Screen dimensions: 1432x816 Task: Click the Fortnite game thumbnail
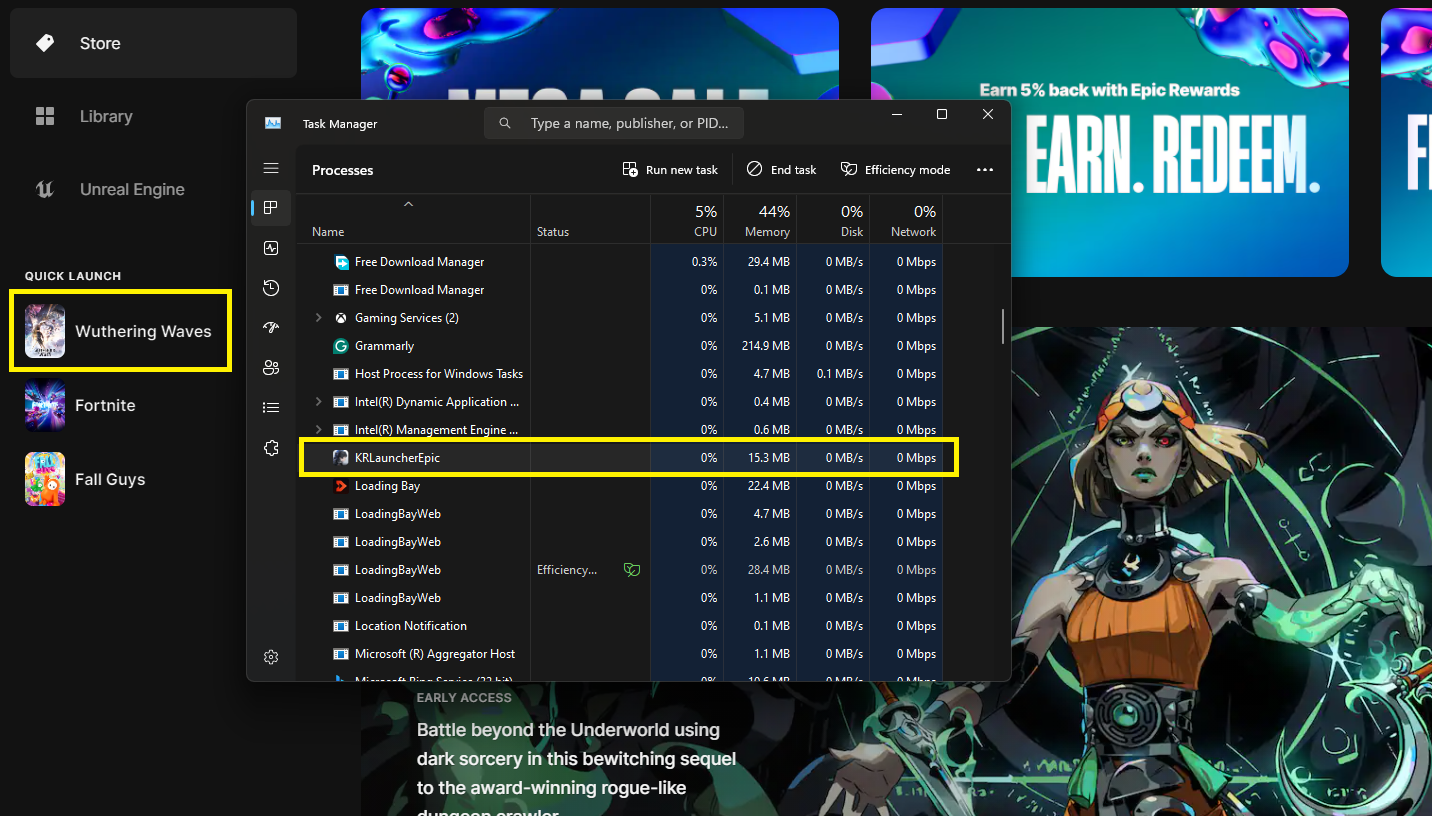(x=45, y=405)
